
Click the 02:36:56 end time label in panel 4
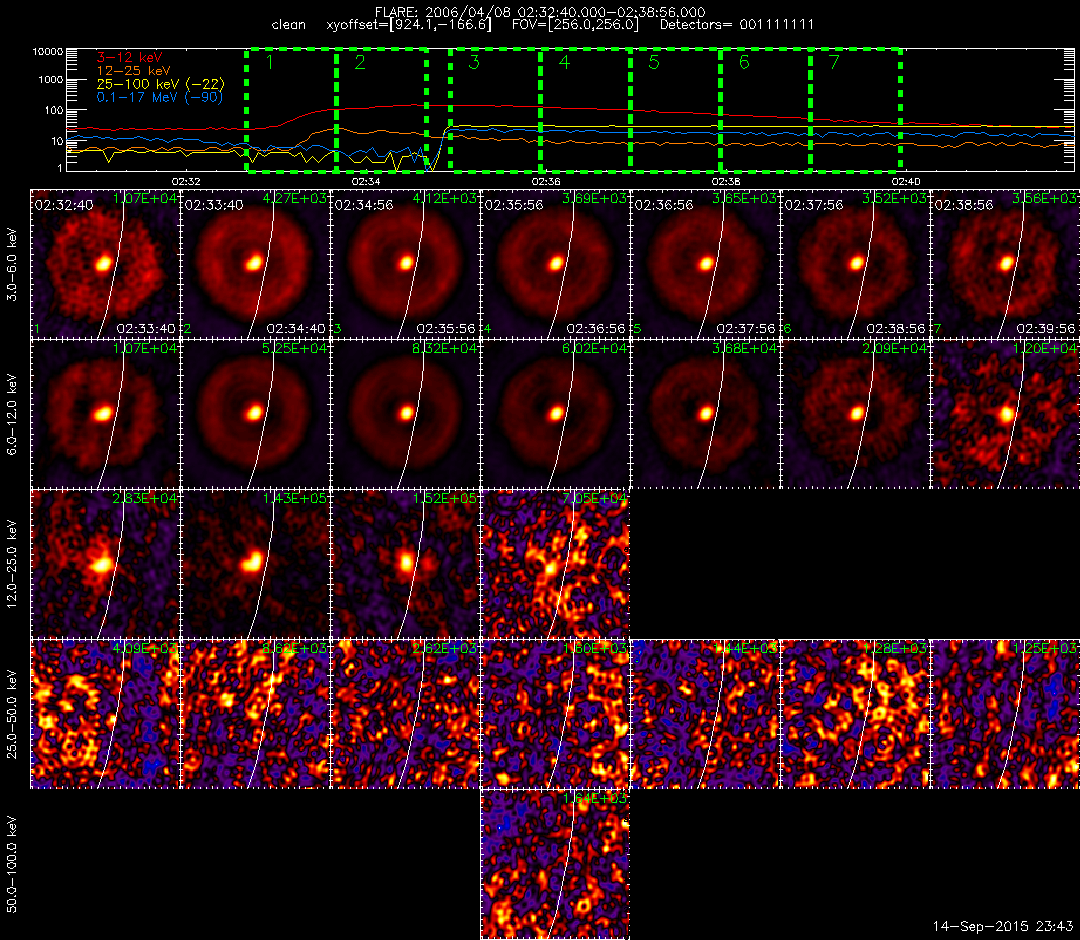[x=595, y=328]
